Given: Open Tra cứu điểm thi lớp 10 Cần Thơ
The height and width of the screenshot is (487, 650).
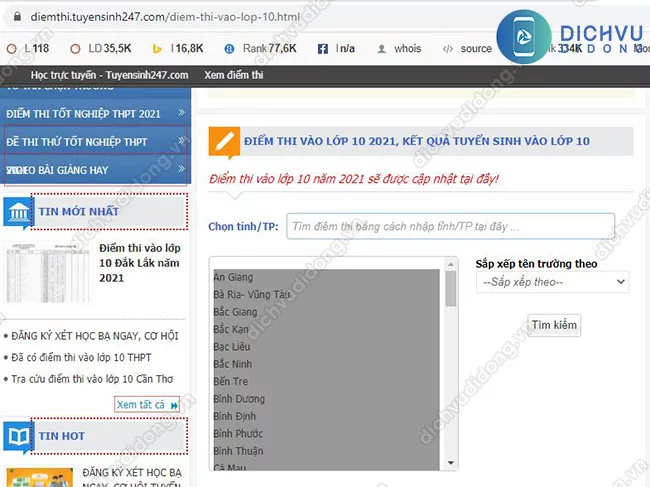Looking at the screenshot, I should tap(92, 379).
